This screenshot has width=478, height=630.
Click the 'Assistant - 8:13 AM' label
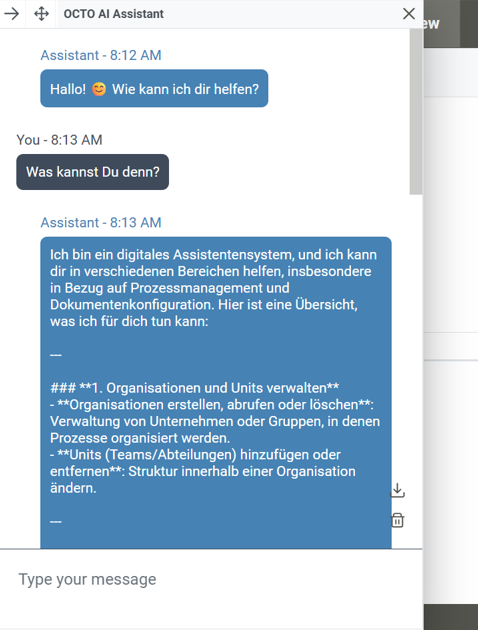101,222
